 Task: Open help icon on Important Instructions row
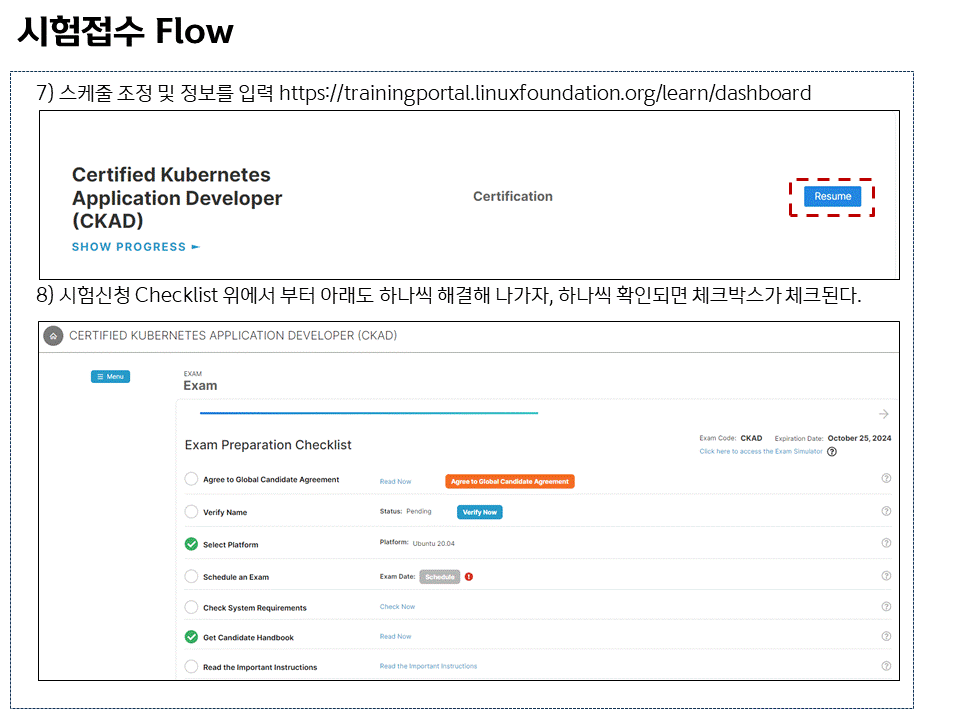[886, 666]
